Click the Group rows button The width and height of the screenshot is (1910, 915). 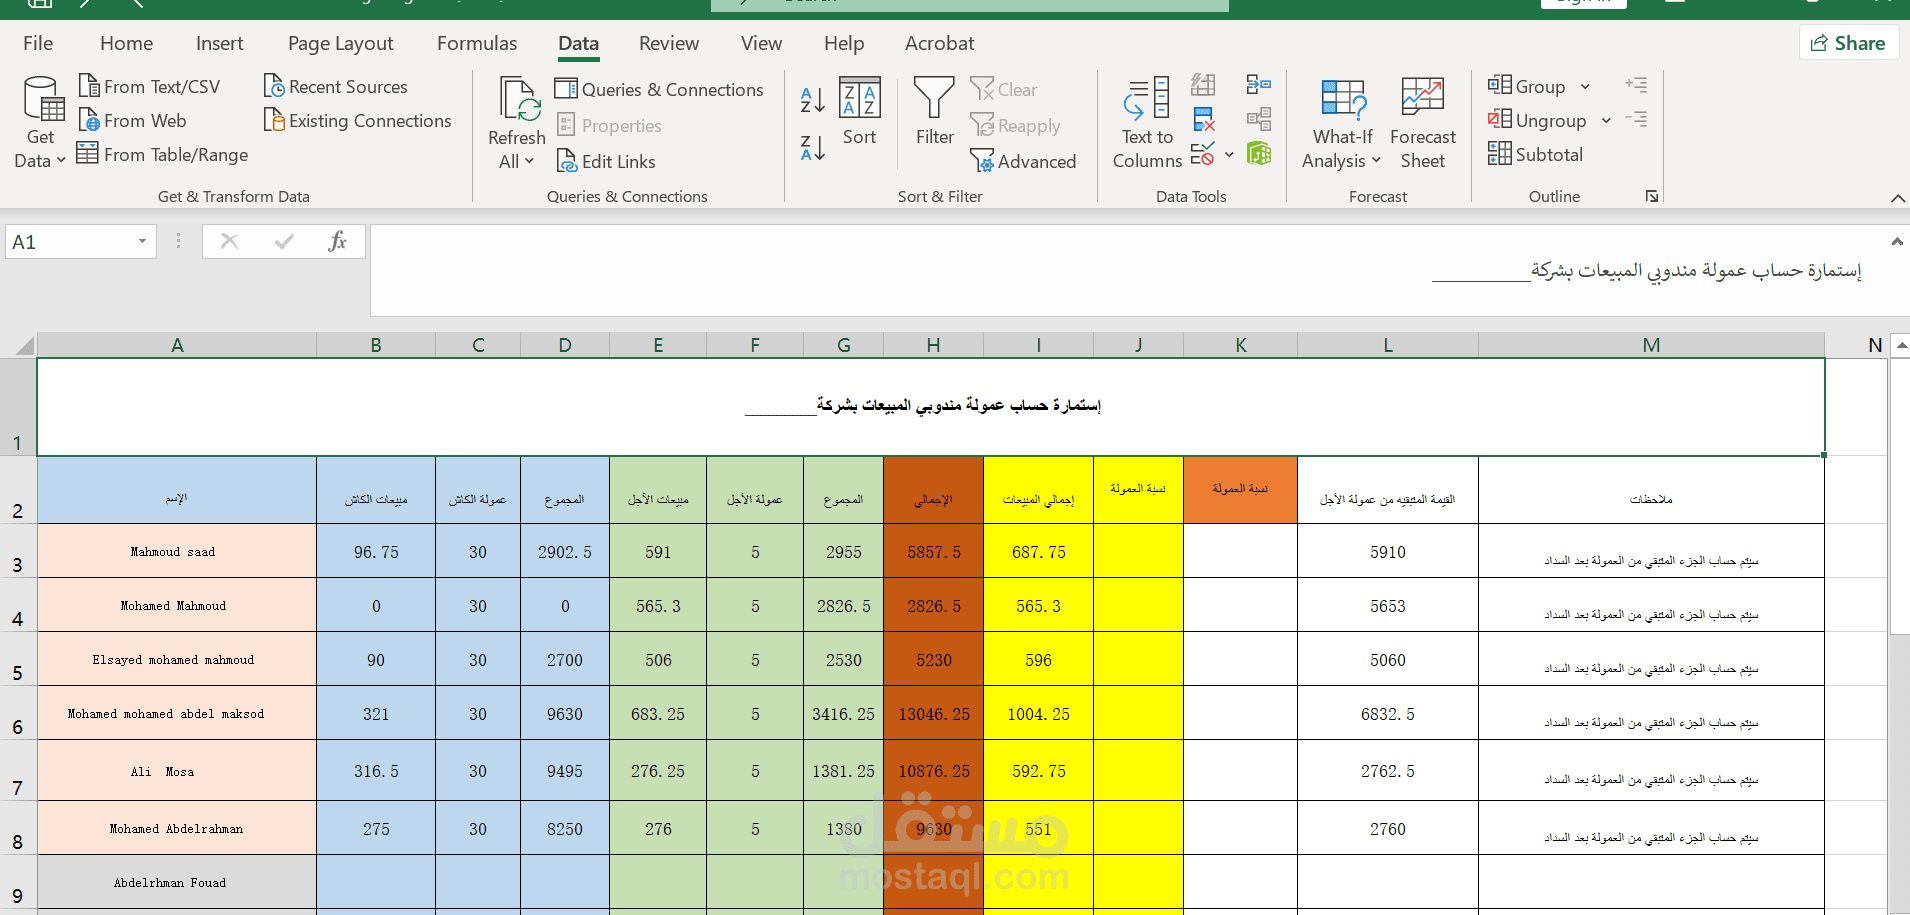pyautogui.click(x=1527, y=86)
